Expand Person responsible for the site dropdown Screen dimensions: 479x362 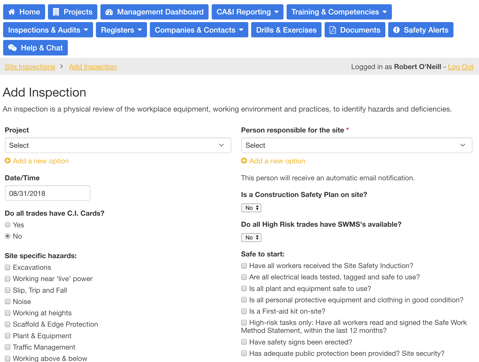click(357, 145)
